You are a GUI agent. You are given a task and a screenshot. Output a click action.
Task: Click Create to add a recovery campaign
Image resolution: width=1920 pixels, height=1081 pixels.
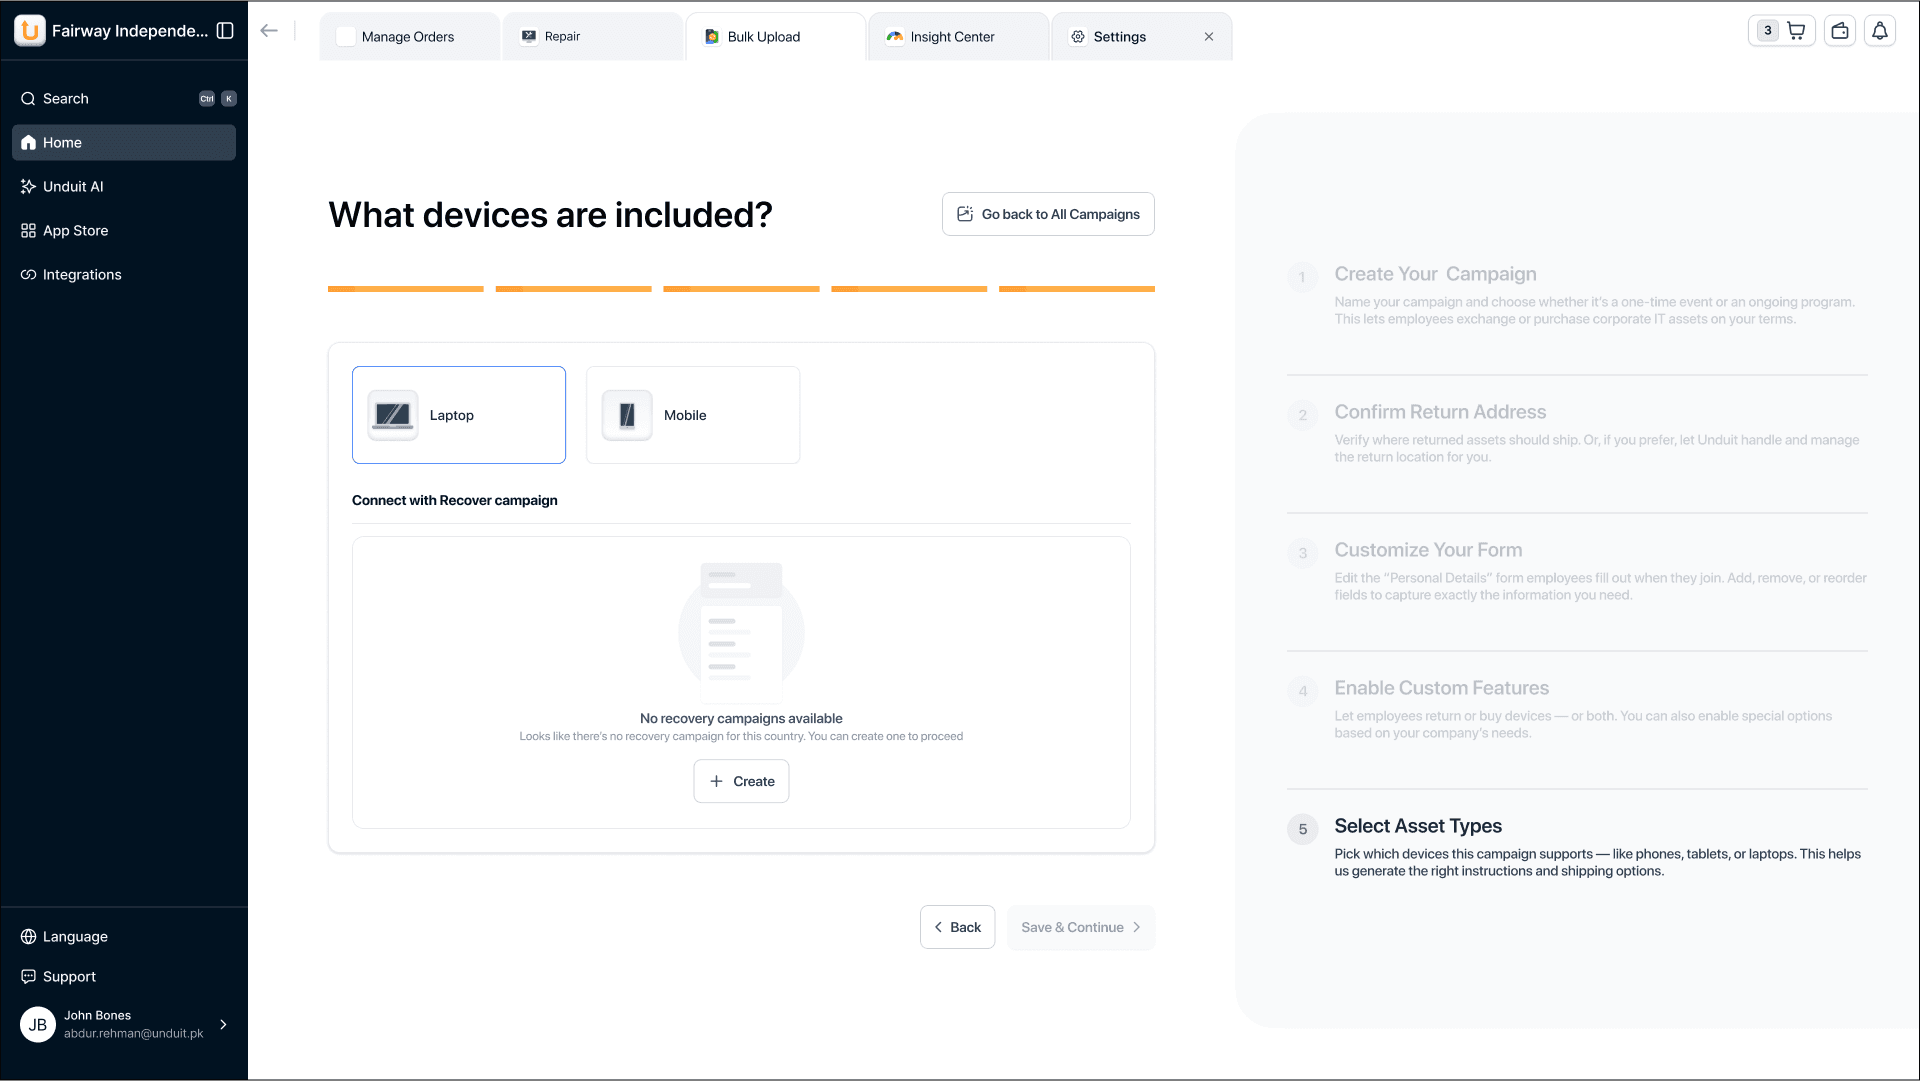pyautogui.click(x=741, y=781)
